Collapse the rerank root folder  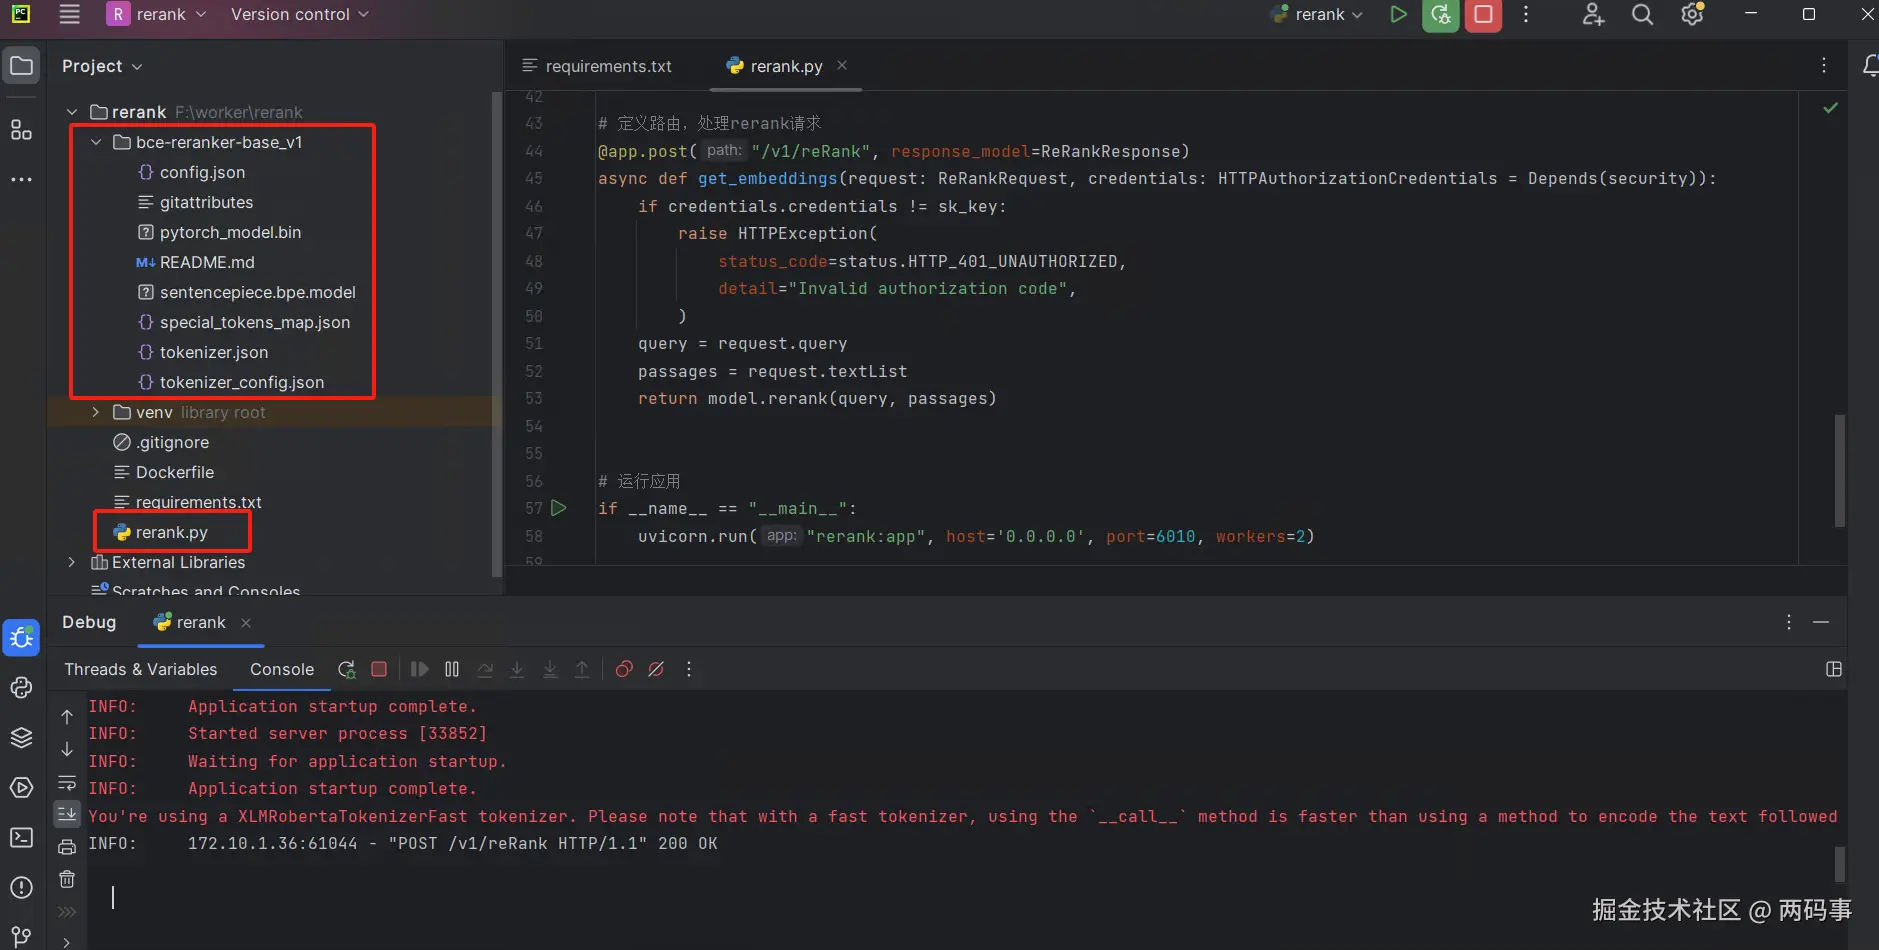(72, 112)
